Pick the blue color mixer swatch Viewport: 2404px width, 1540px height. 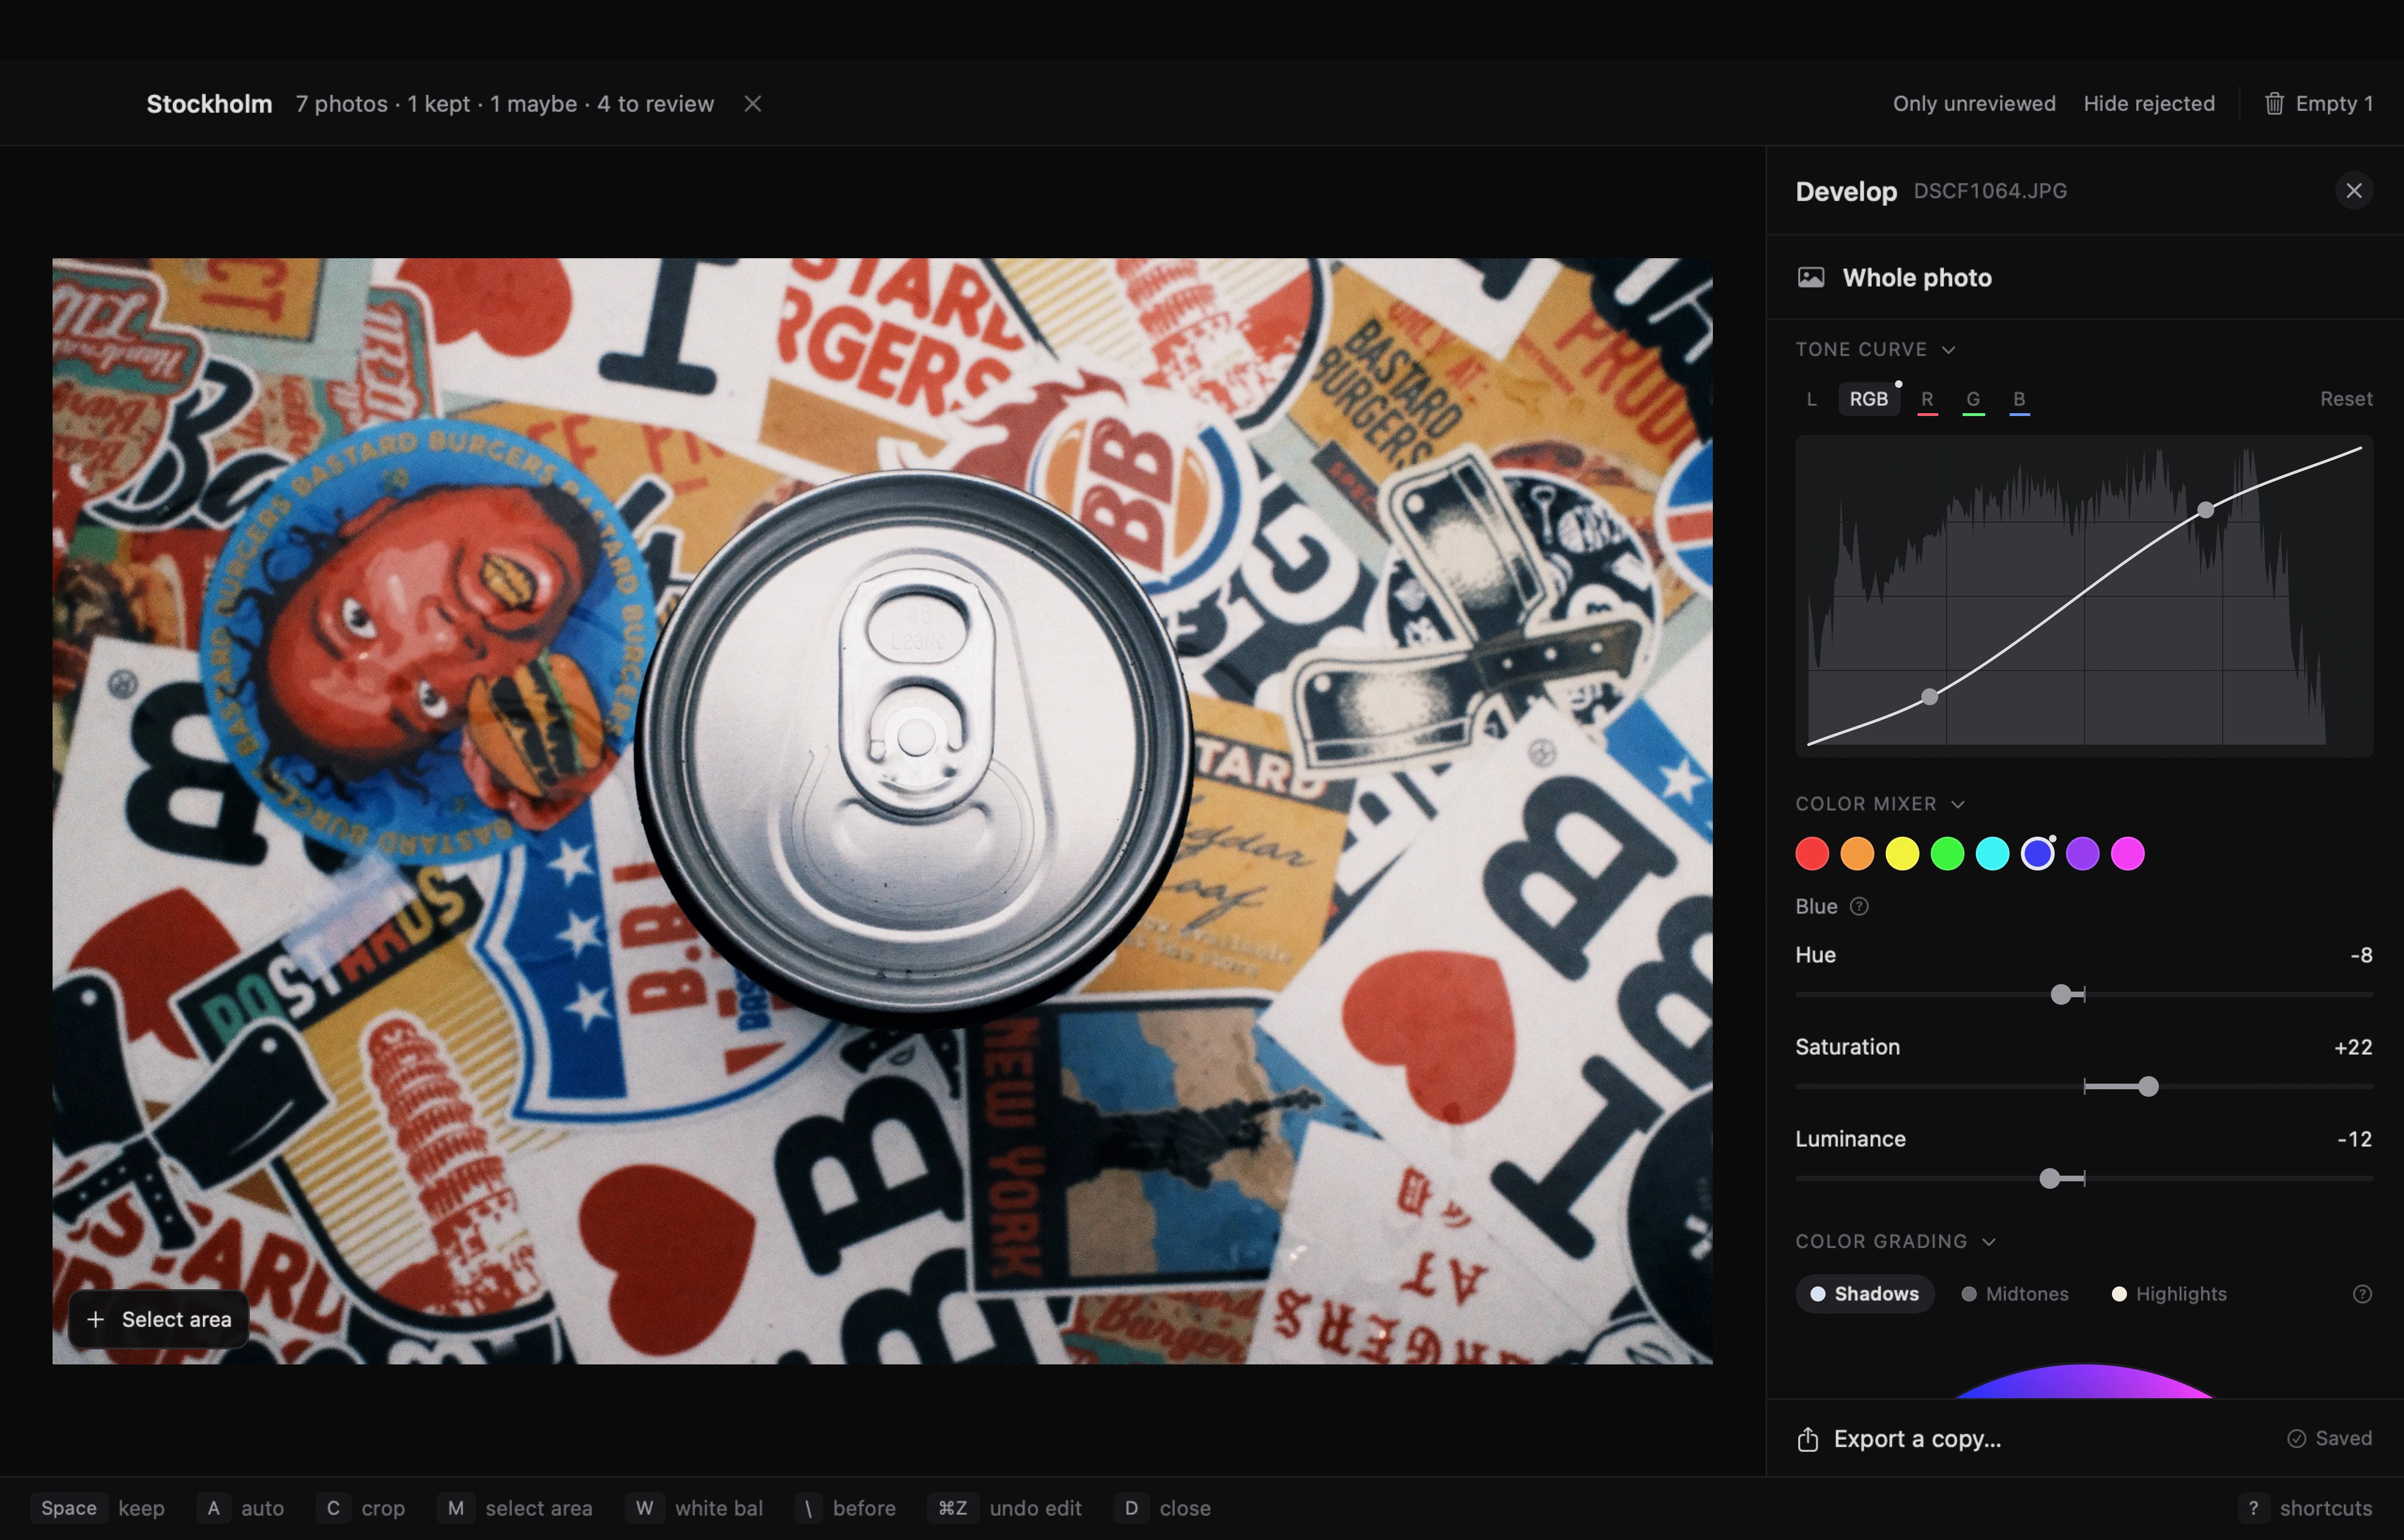2037,854
